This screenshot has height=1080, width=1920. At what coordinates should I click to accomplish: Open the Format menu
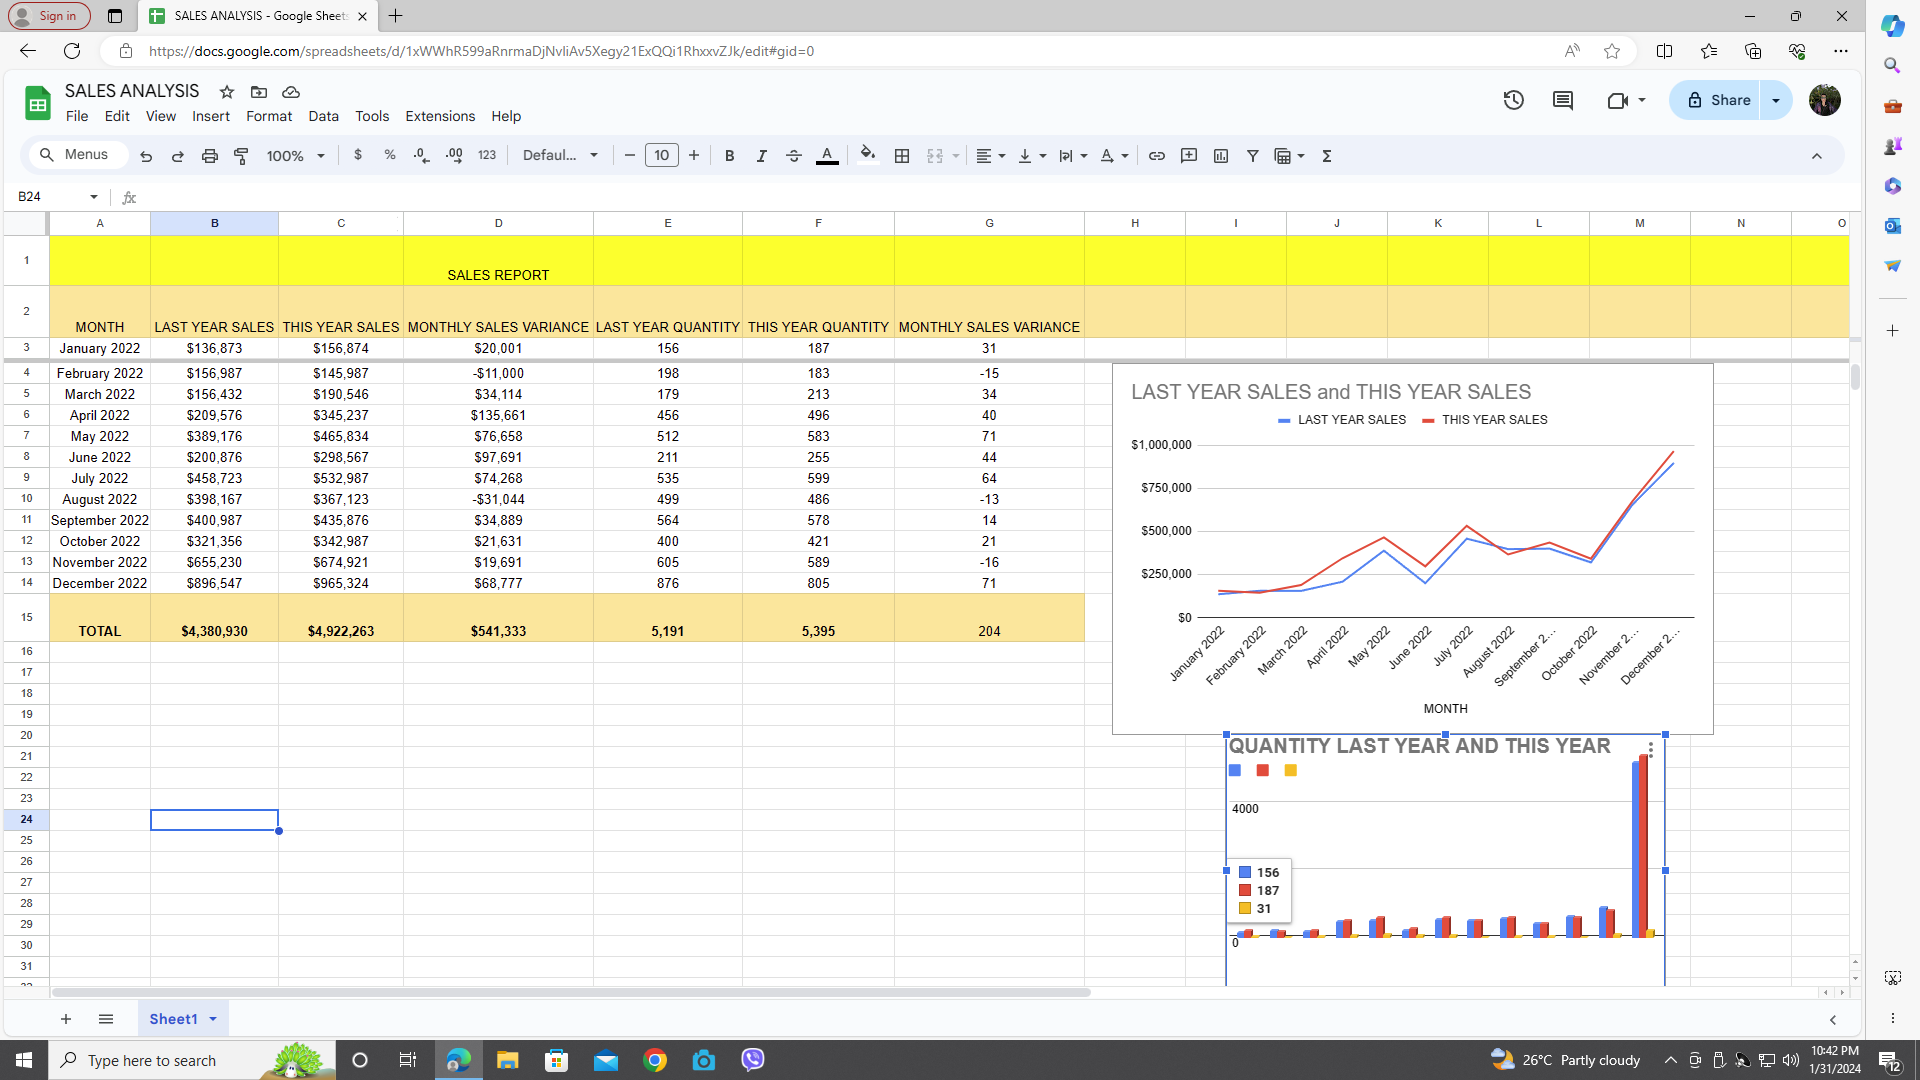269,116
